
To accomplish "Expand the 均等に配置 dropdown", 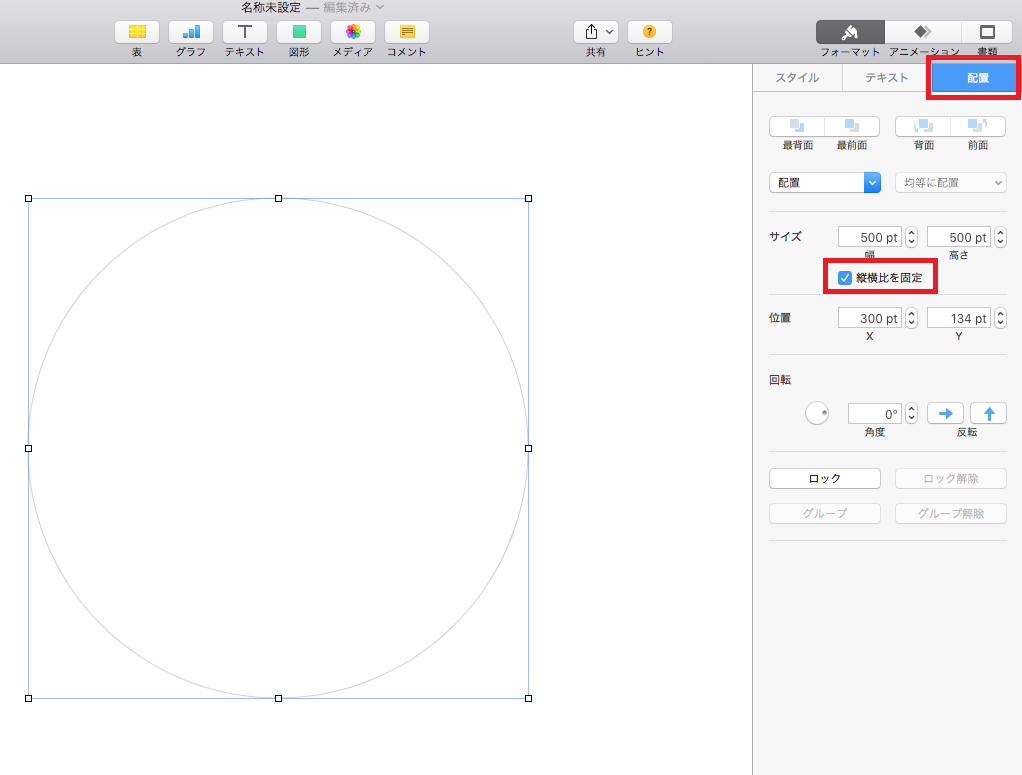I will click(951, 183).
